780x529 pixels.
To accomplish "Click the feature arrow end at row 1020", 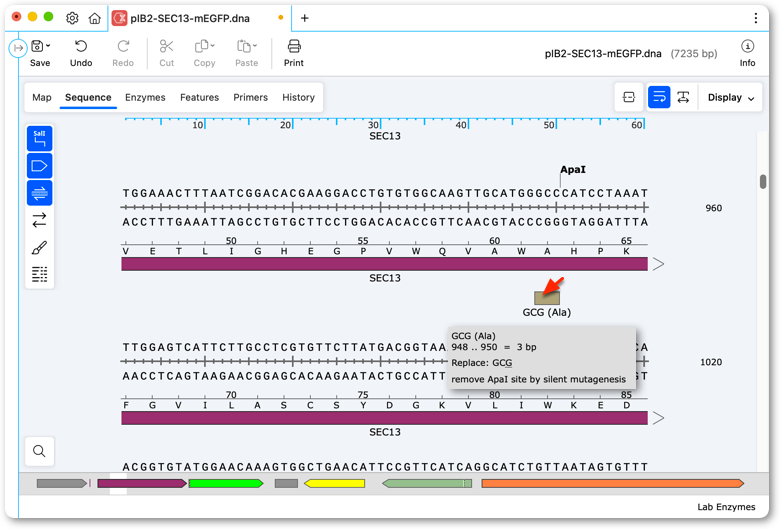I will coord(658,418).
